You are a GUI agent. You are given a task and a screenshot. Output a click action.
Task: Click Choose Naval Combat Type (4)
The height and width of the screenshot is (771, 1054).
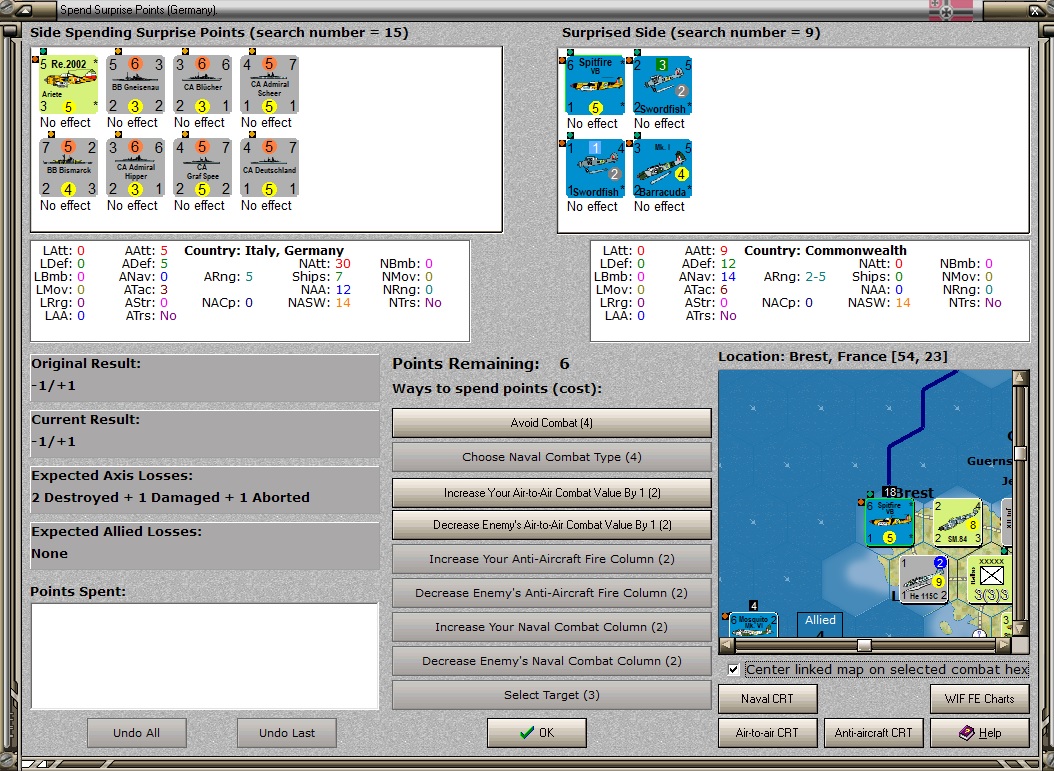pyautogui.click(x=551, y=457)
